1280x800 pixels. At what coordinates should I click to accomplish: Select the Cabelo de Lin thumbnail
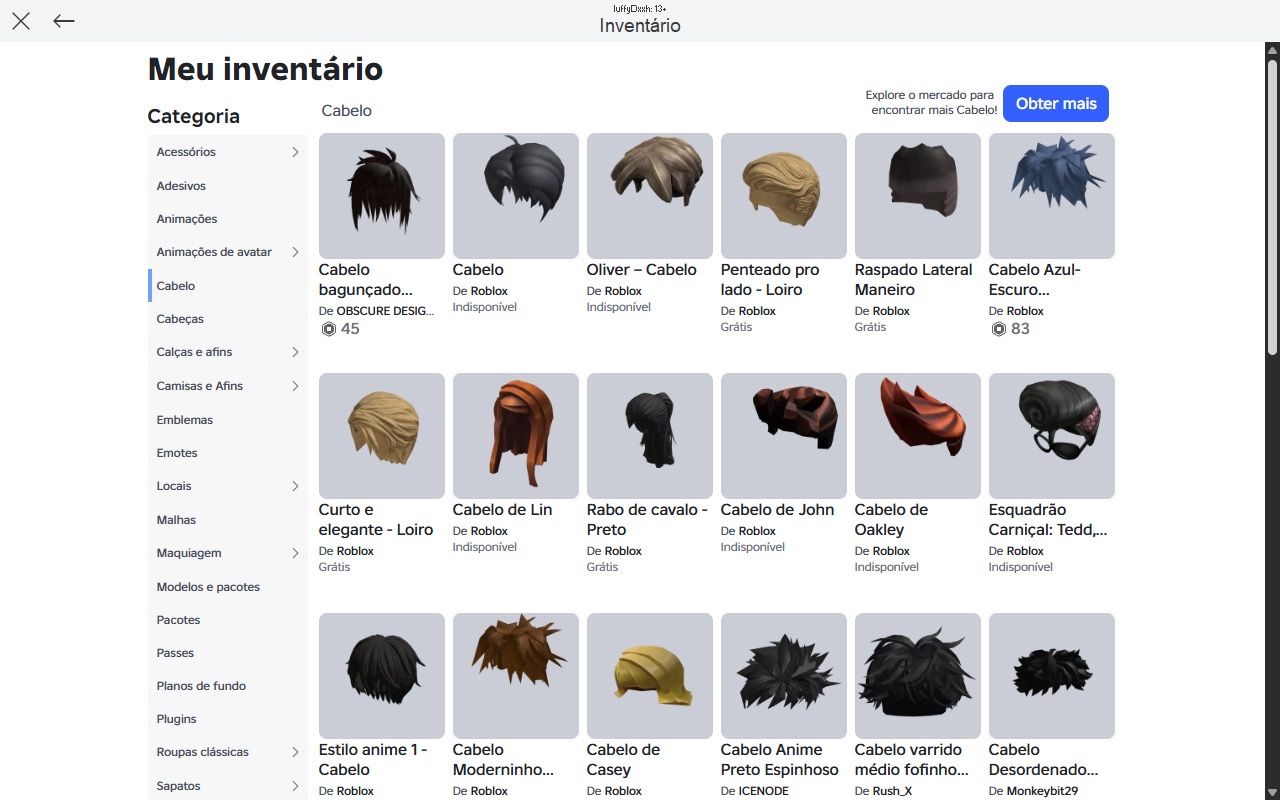[x=516, y=436]
